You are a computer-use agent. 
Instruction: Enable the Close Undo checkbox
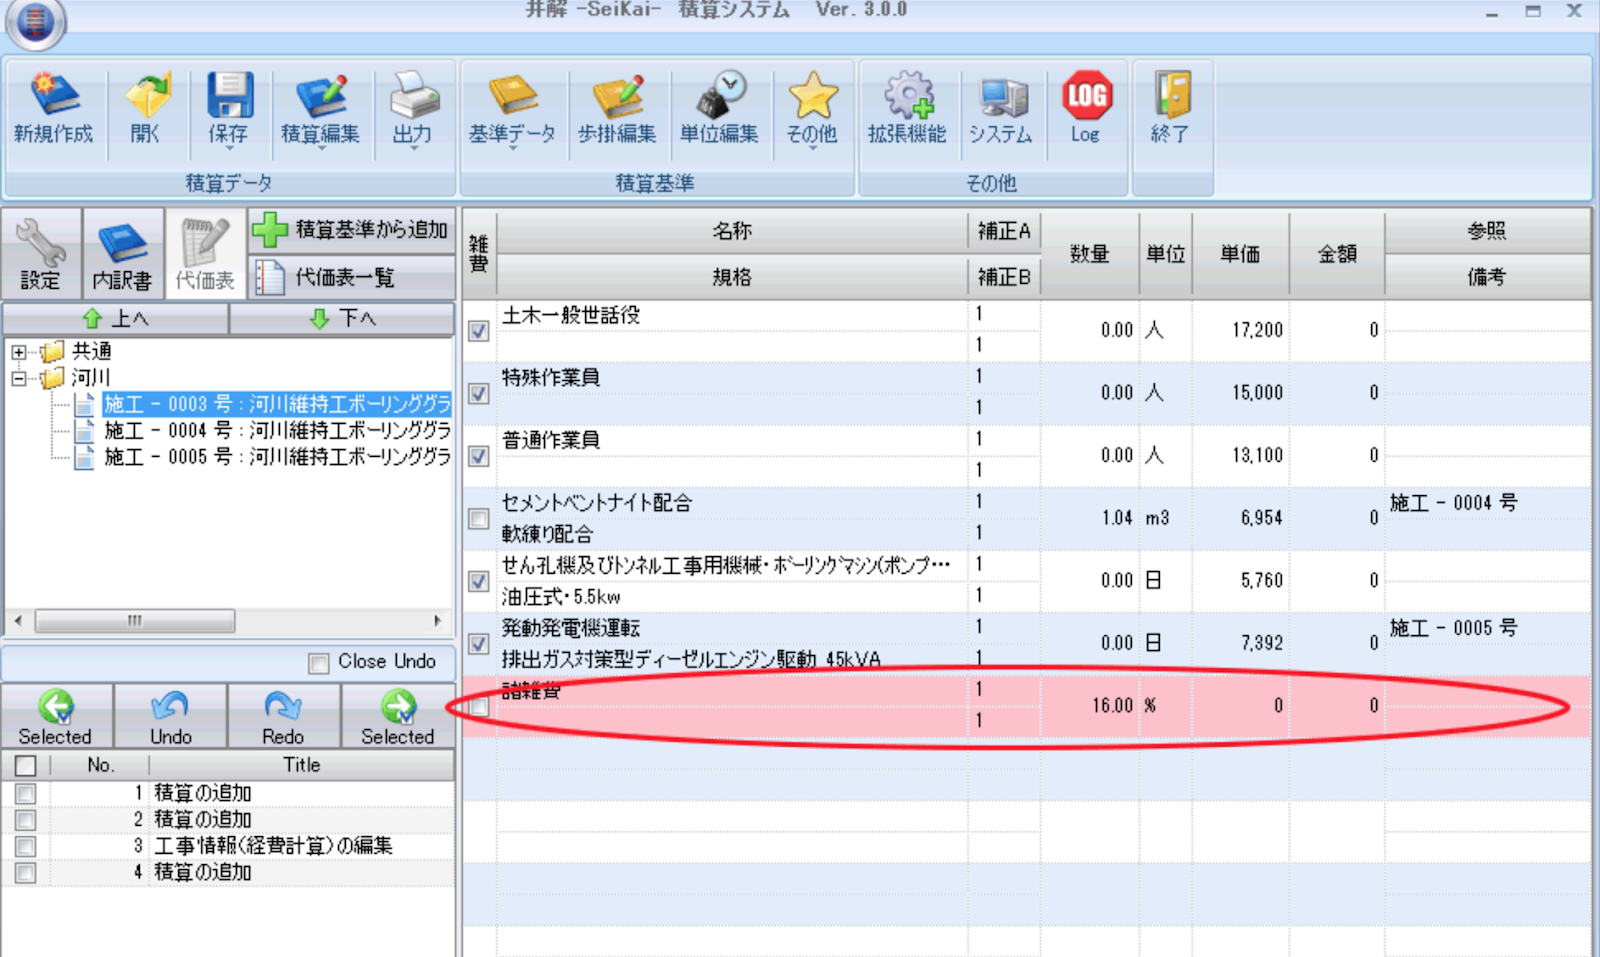pos(319,663)
